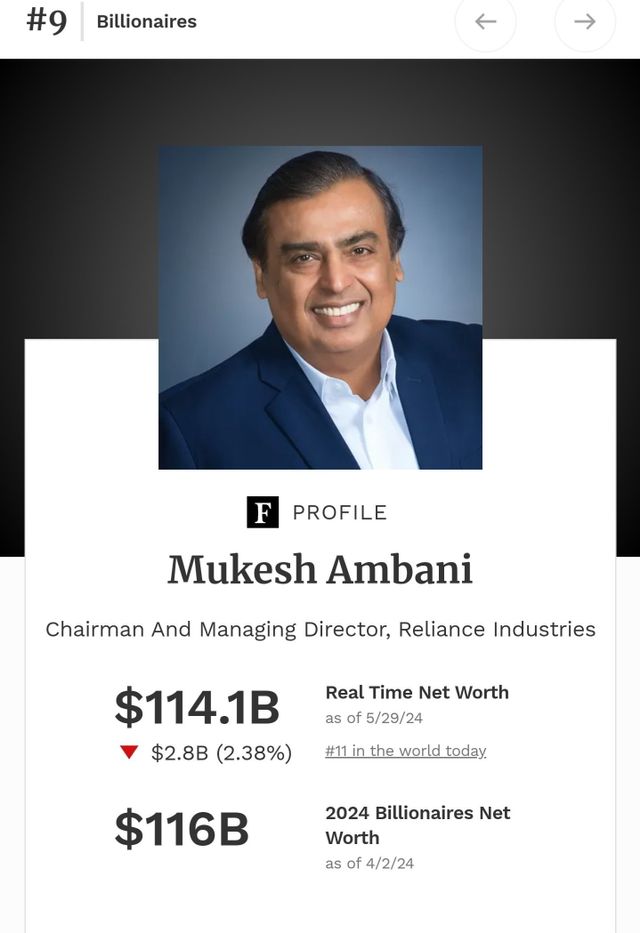Click the profile photo of the man in the suit

[x=320, y=308]
